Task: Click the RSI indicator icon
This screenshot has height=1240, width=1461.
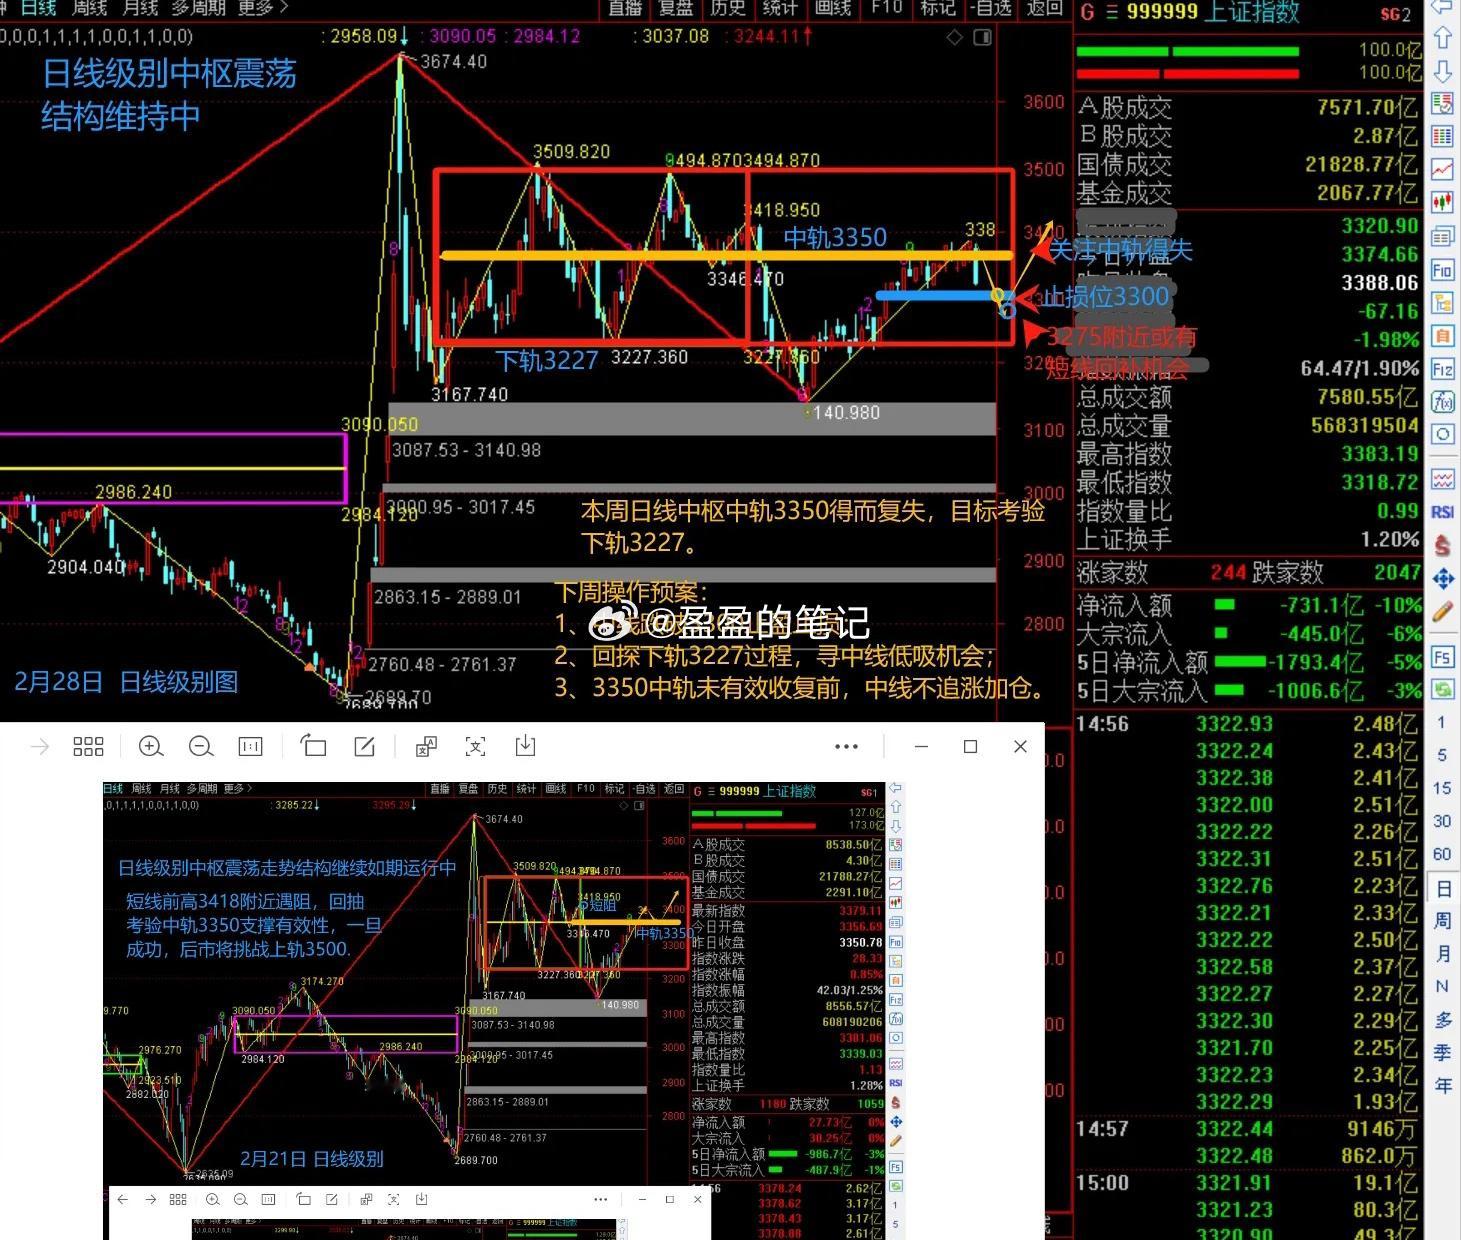Action: click(x=1442, y=512)
